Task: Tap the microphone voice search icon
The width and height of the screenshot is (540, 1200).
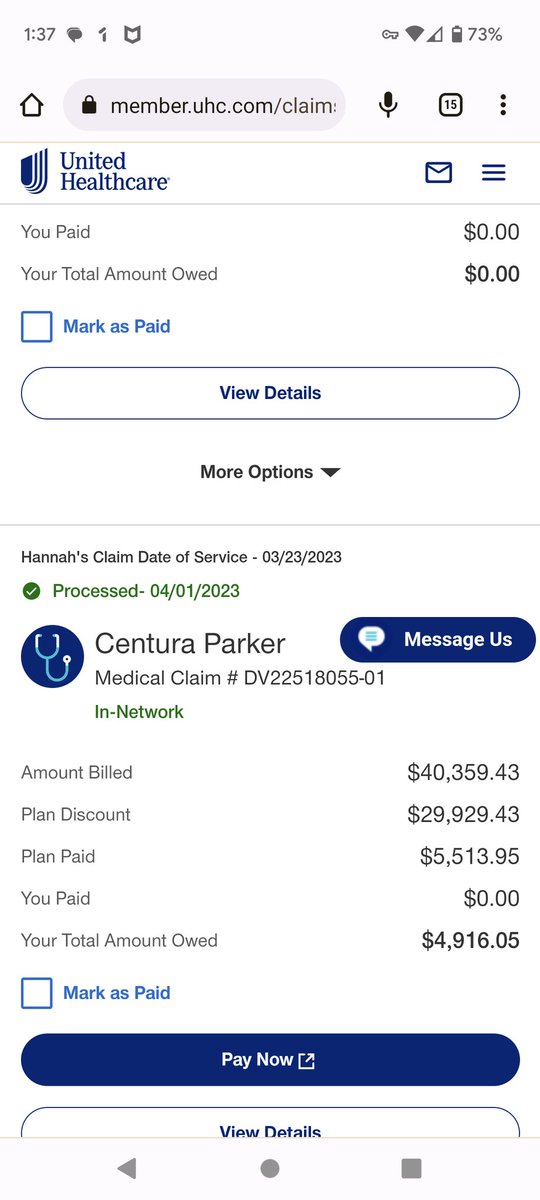Action: (389, 105)
